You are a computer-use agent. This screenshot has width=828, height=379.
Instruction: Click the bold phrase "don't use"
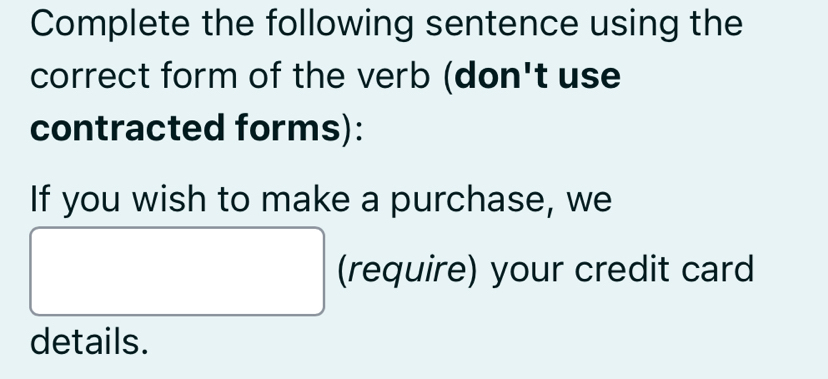(x=538, y=76)
